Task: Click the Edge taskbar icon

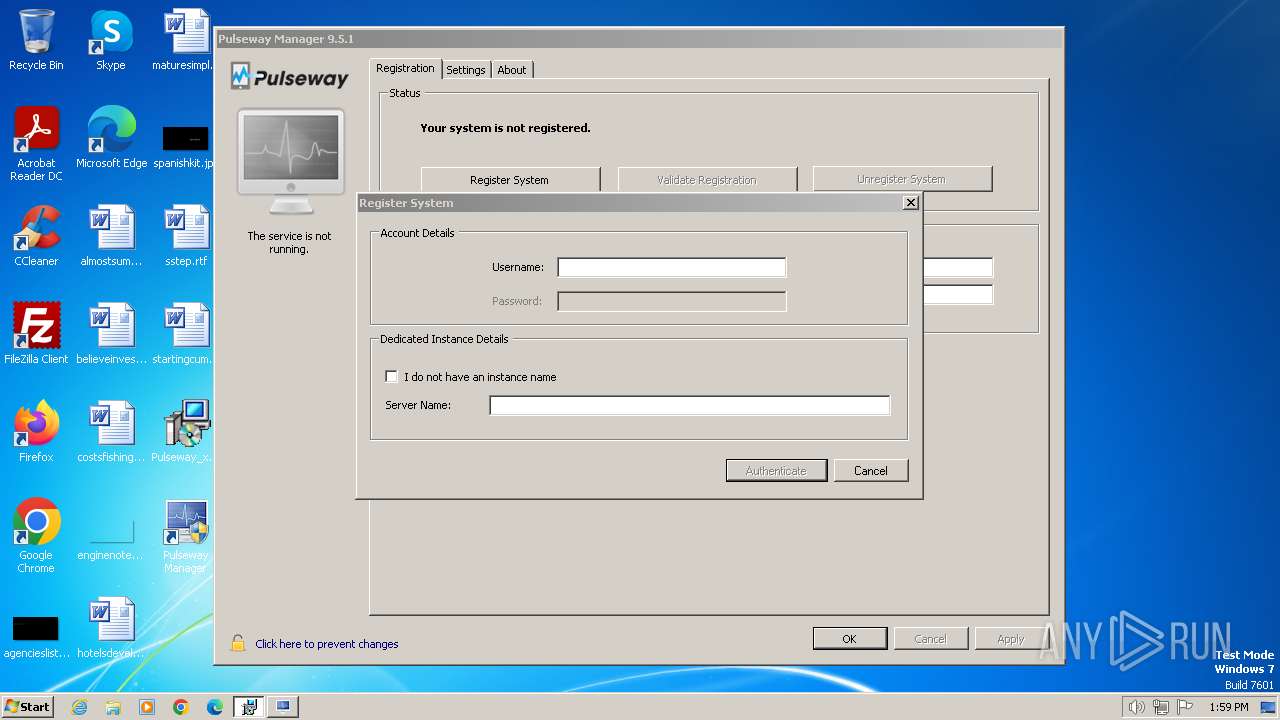Action: click(x=215, y=707)
